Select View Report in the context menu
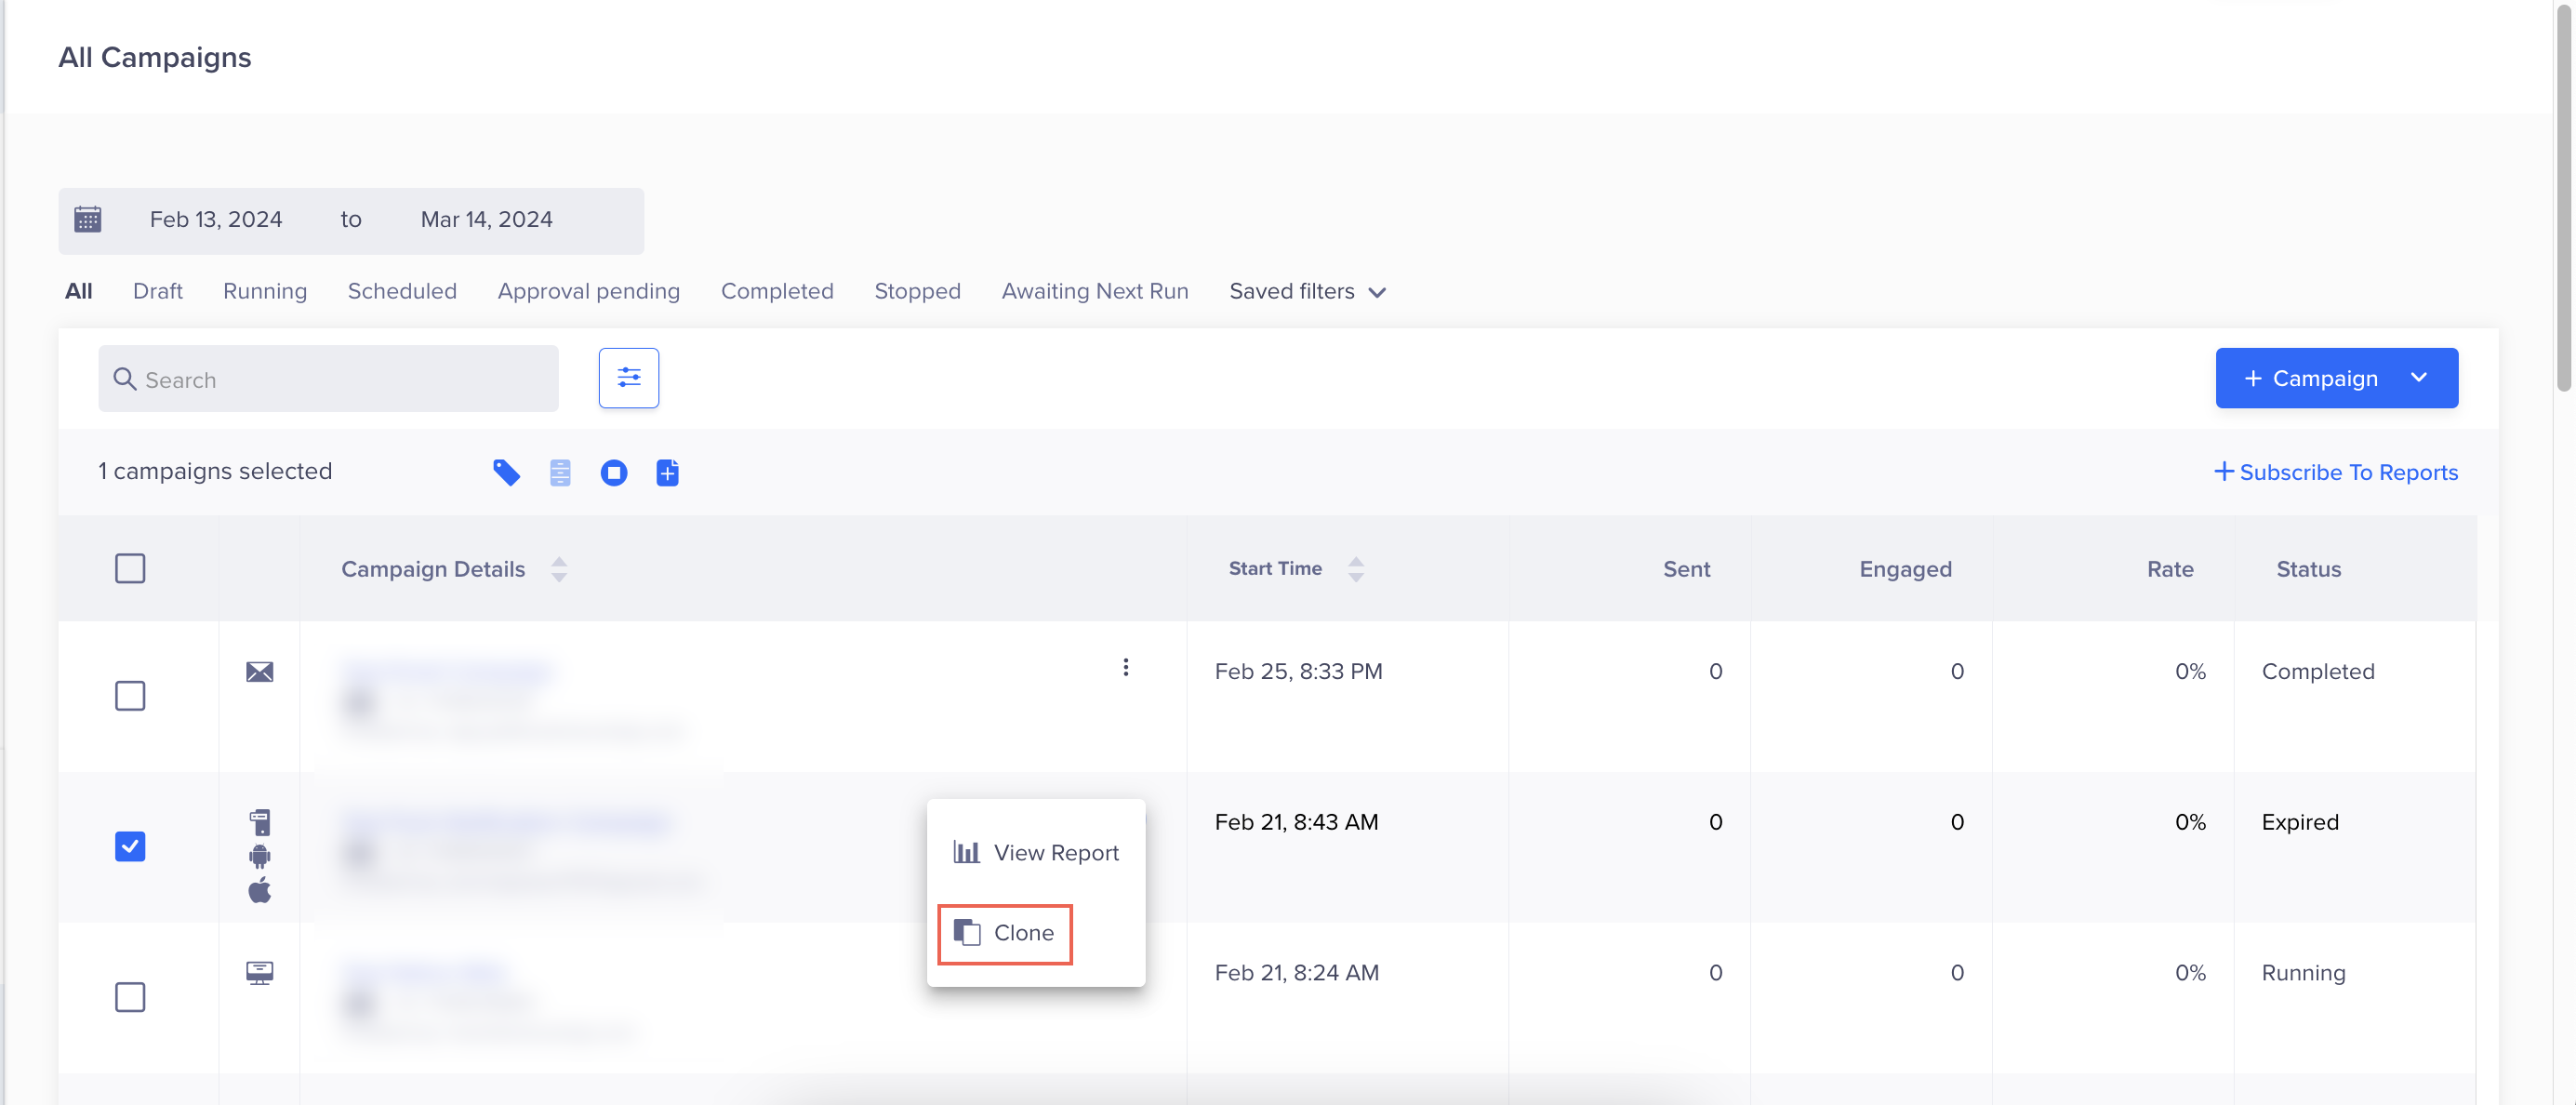Screen dimensions: 2576x1105 click(1036, 852)
